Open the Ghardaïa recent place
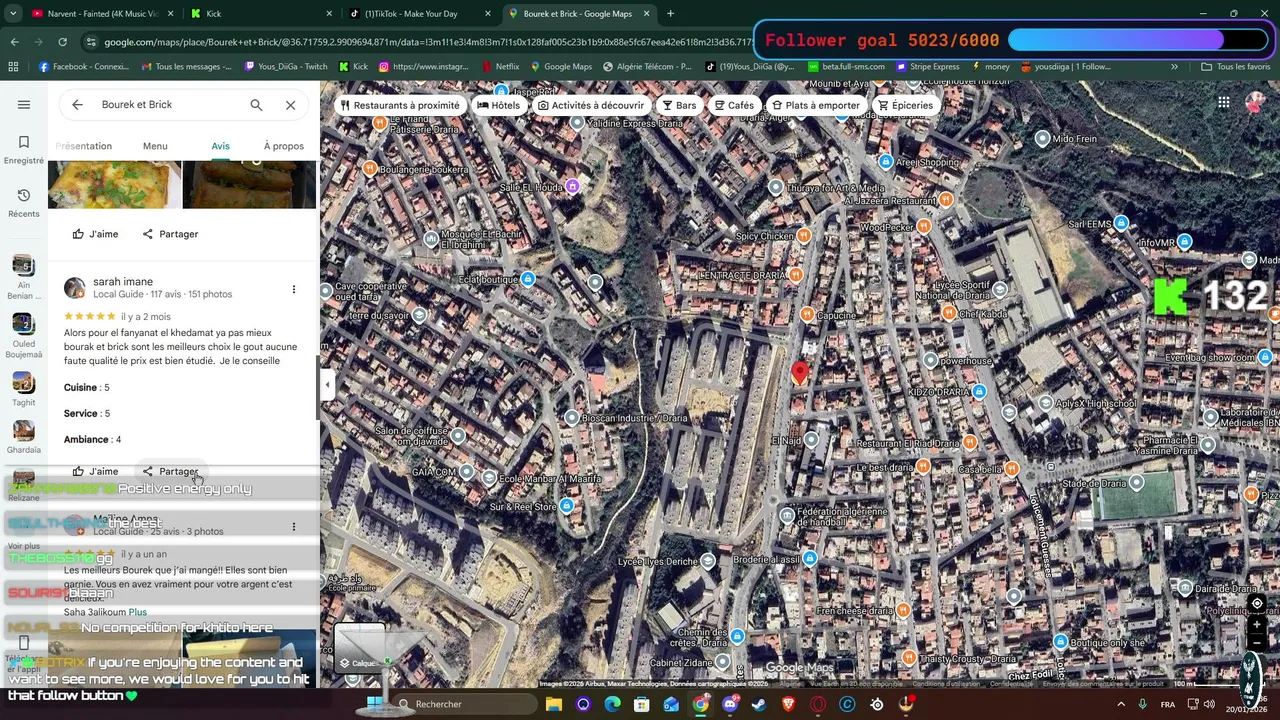Viewport: 1280px width, 720px height. [23, 437]
